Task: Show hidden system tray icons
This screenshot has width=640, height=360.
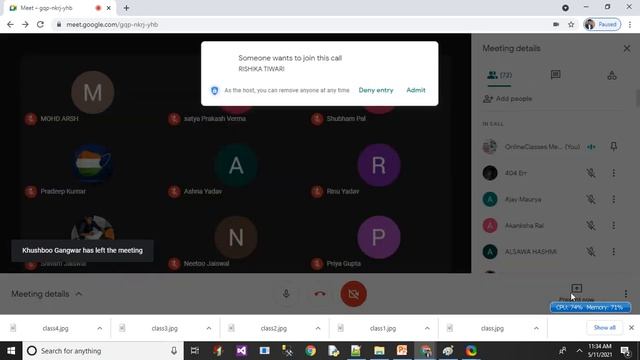Action: coord(579,351)
